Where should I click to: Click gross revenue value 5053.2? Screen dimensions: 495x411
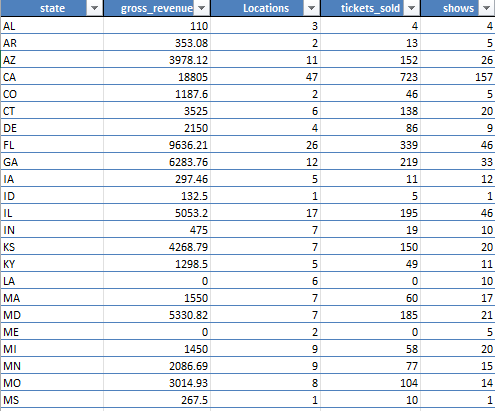[x=191, y=213]
